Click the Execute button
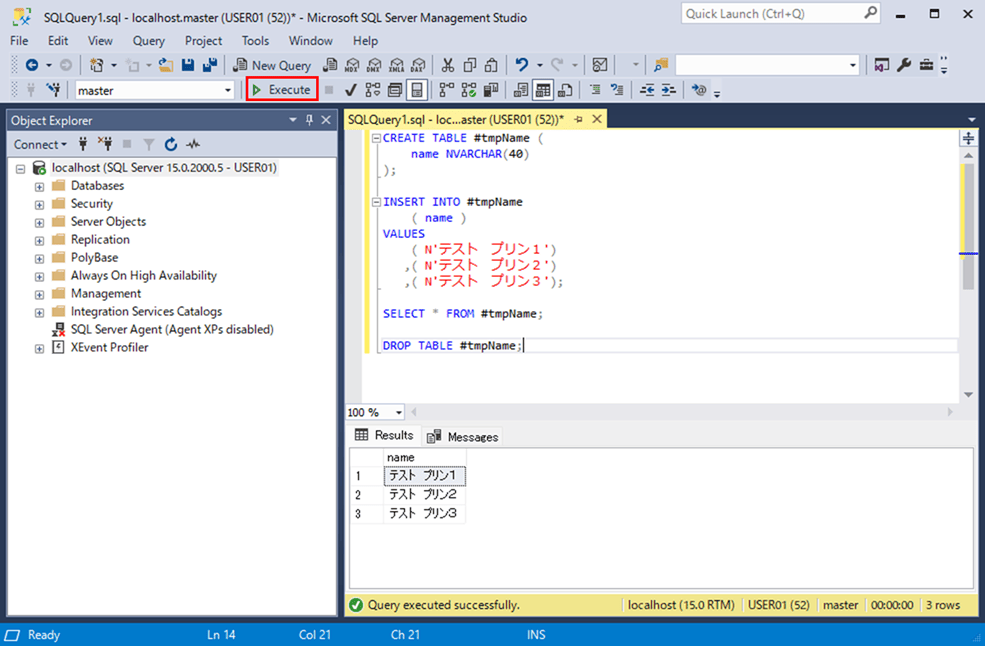985x646 pixels. [x=281, y=90]
